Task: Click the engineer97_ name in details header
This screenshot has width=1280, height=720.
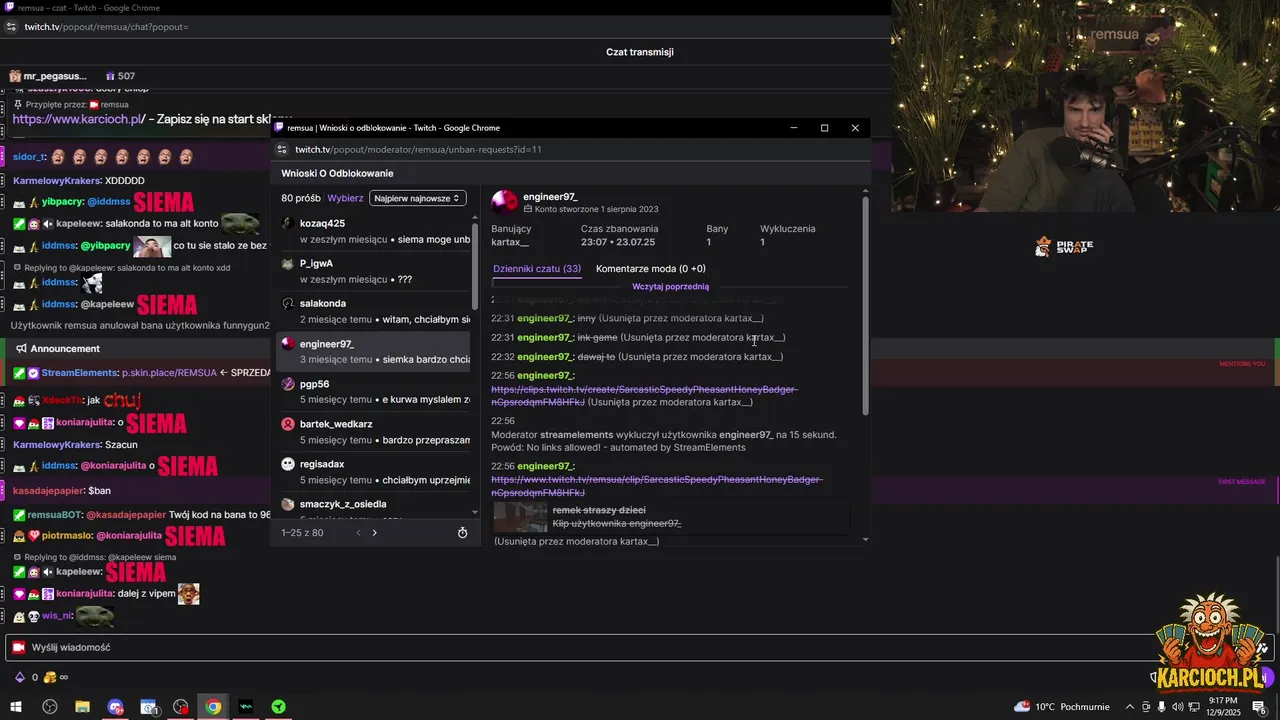Action: point(550,197)
